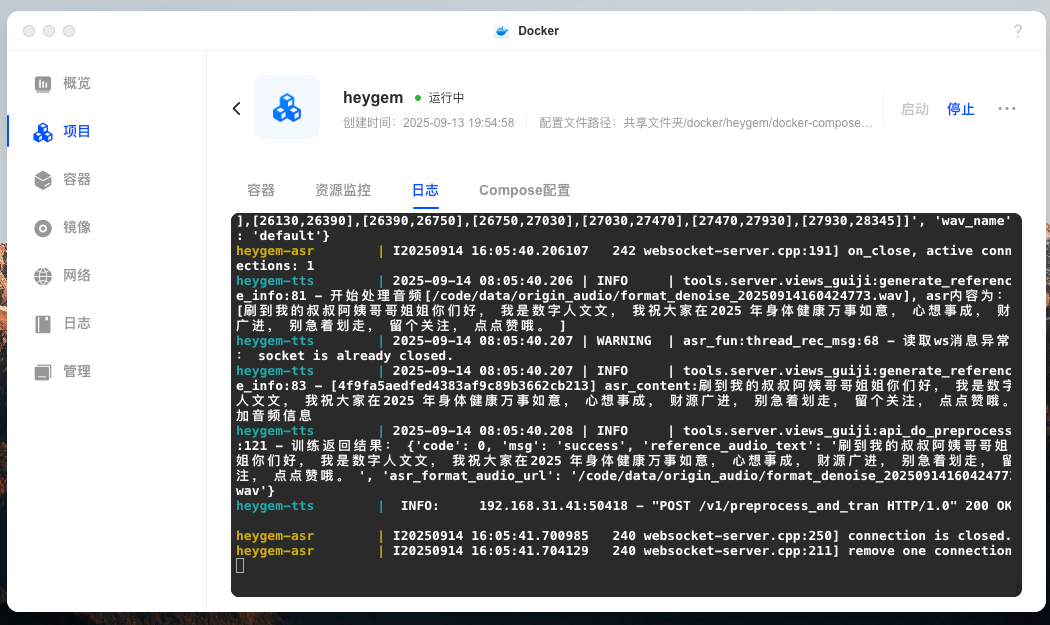Open the Management (管理) sidebar icon
The height and width of the screenshot is (625, 1050).
click(43, 372)
